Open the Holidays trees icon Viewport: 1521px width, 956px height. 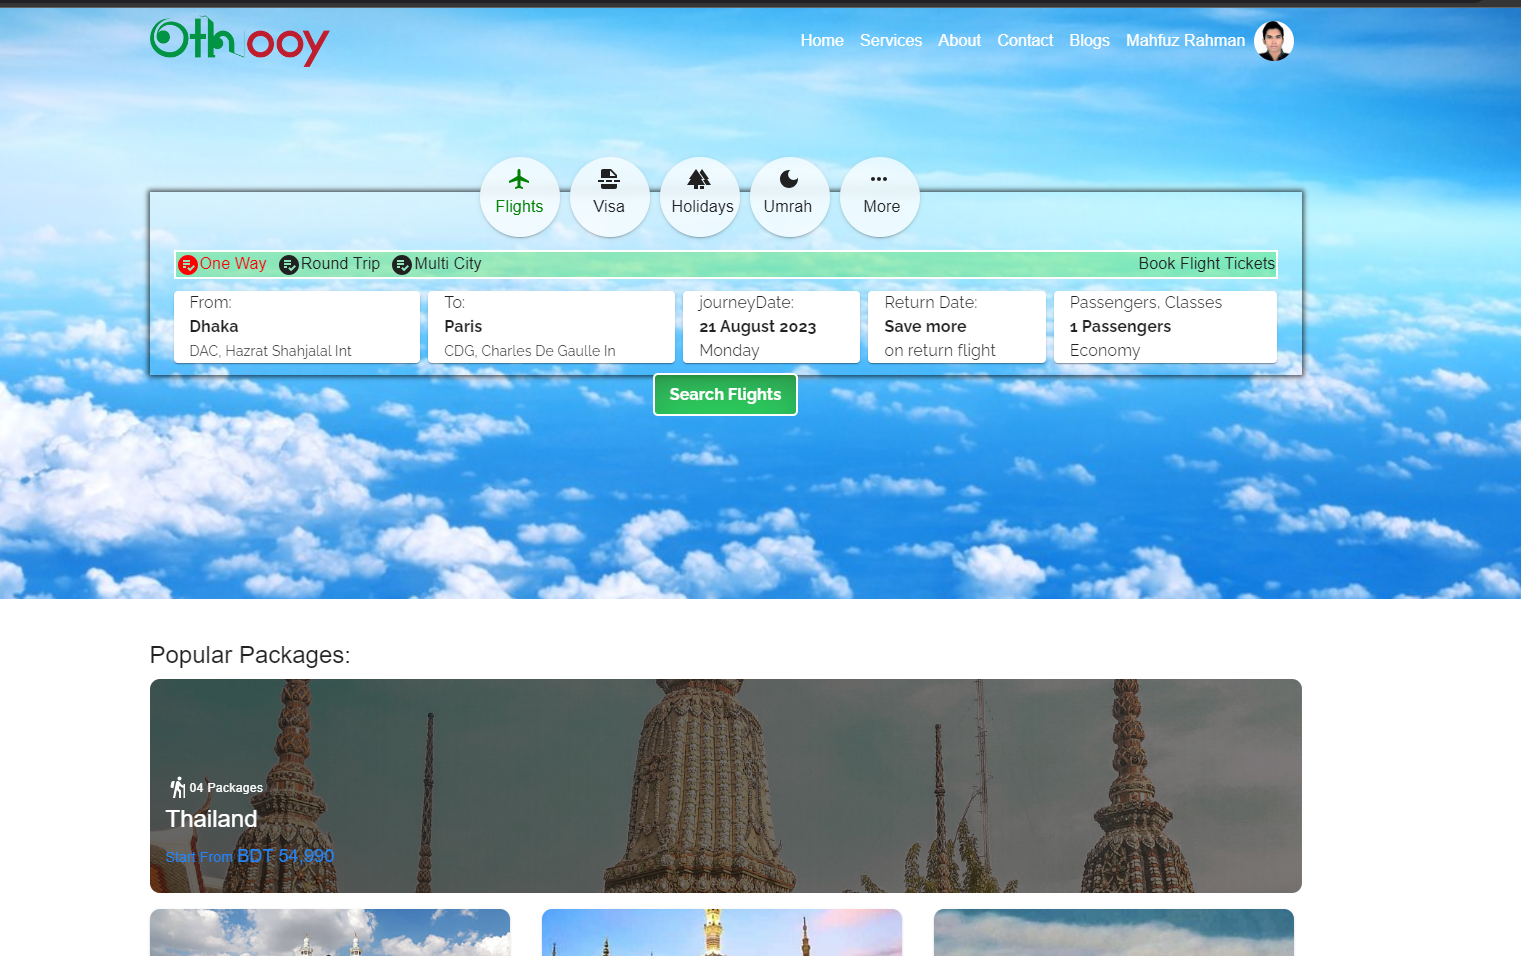tap(699, 180)
